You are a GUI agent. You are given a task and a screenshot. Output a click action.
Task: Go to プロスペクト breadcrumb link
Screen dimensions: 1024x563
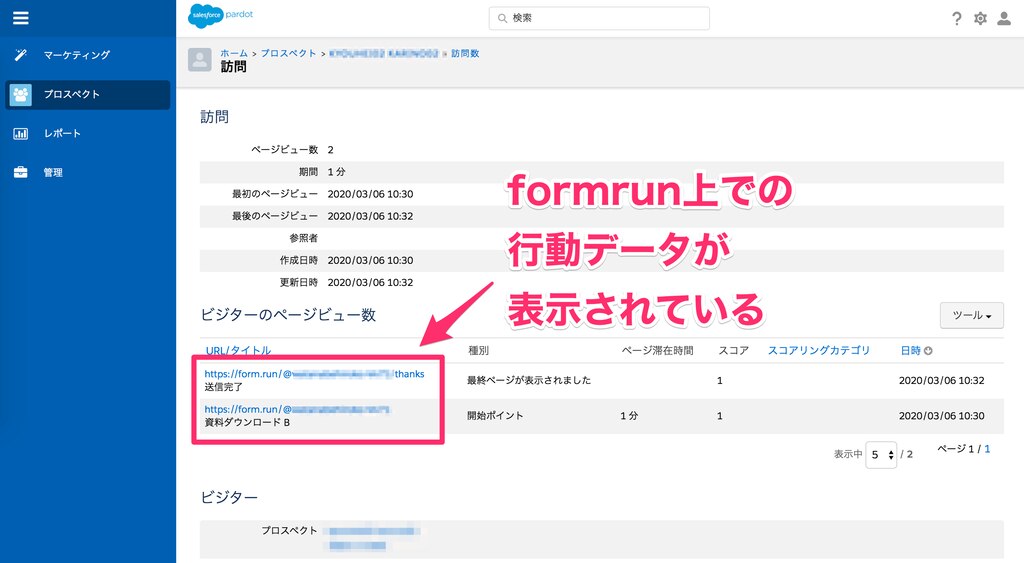coord(288,54)
